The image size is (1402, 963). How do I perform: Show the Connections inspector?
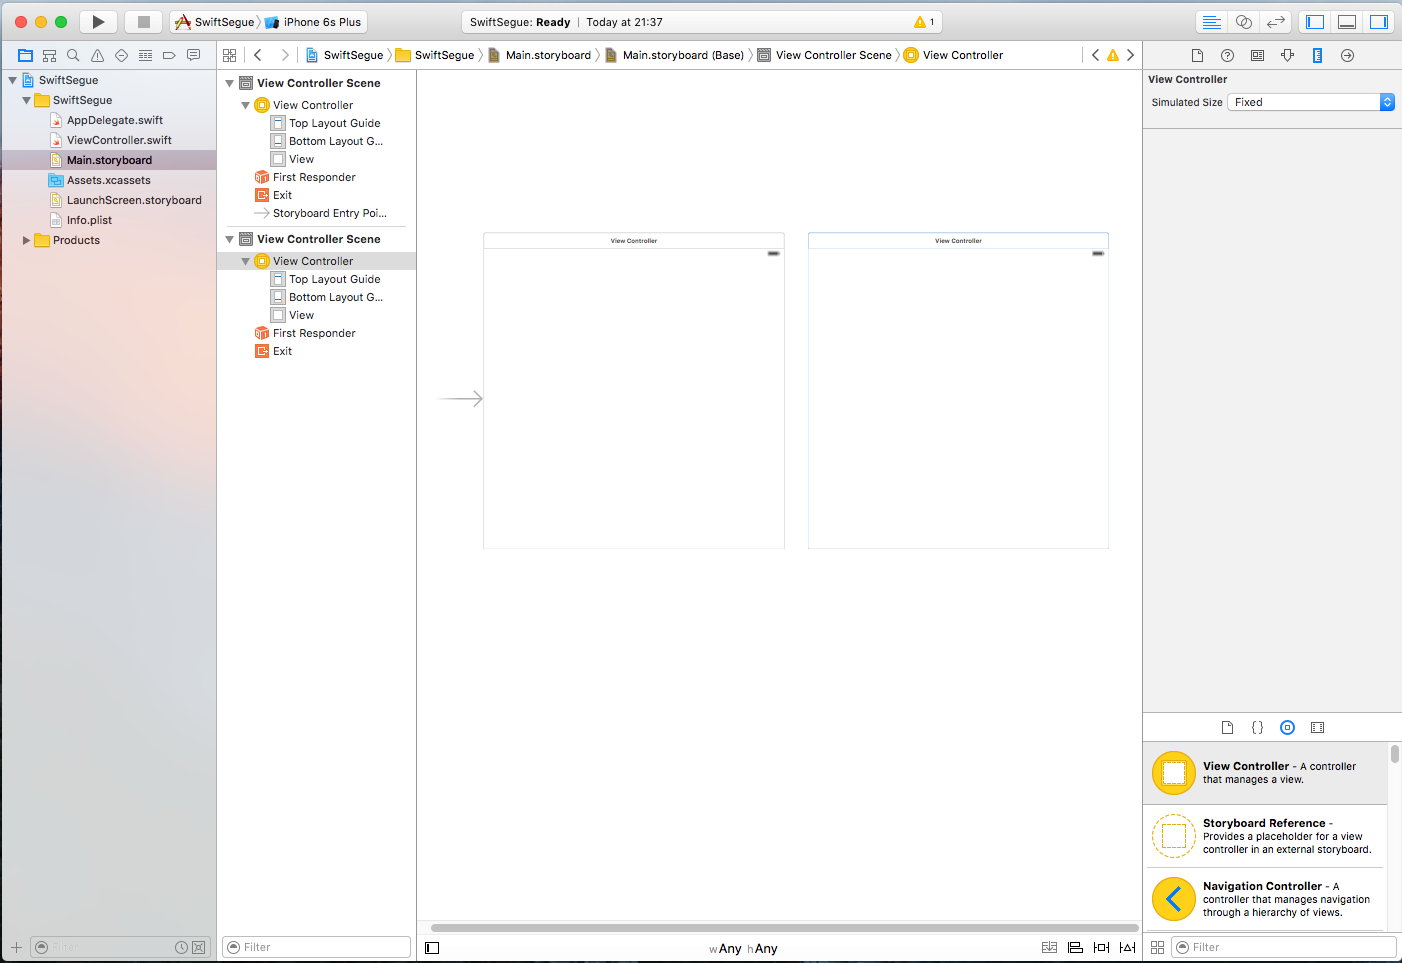point(1347,55)
